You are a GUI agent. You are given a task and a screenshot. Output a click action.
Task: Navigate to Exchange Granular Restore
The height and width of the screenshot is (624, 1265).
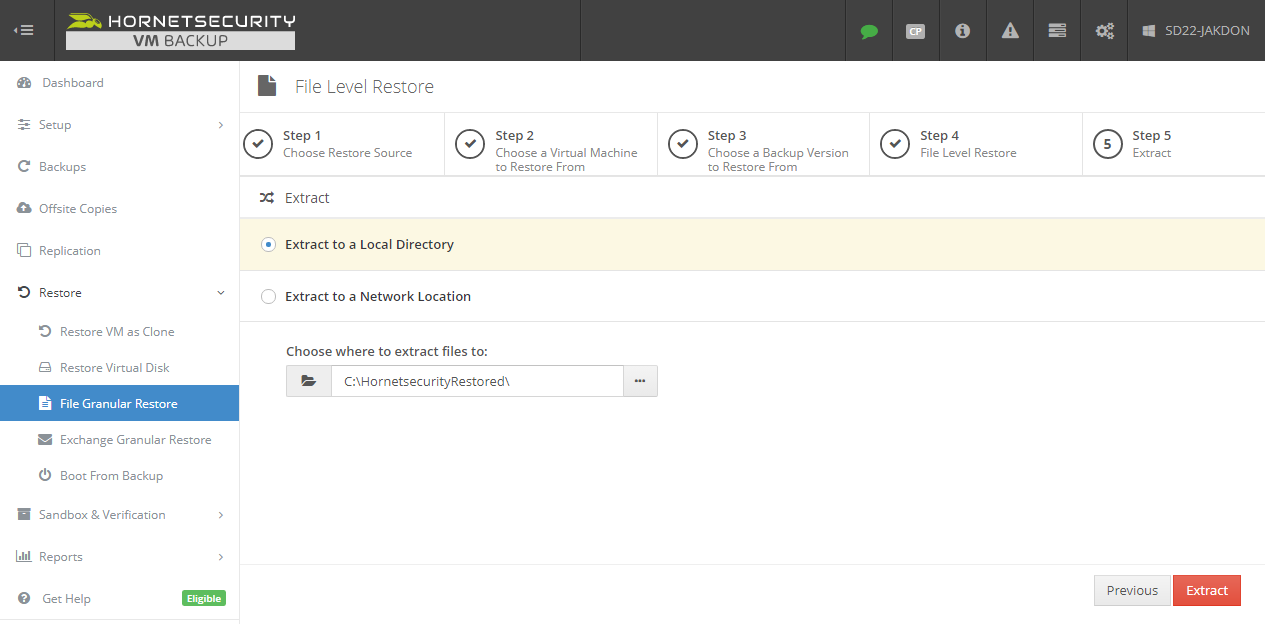point(136,439)
